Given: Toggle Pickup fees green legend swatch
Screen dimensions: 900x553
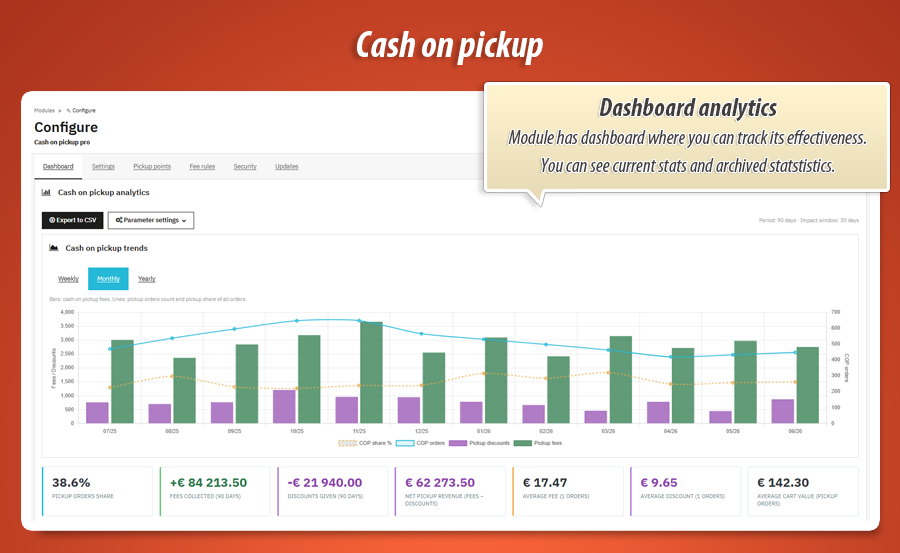Looking at the screenshot, I should pyautogui.click(x=522, y=443).
